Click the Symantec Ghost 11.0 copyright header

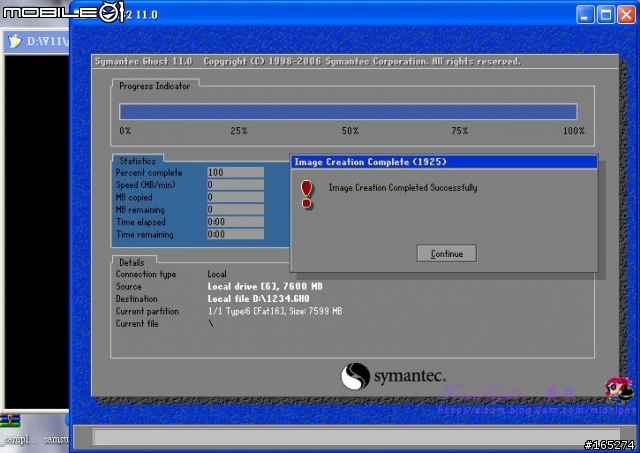pyautogui.click(x=308, y=62)
